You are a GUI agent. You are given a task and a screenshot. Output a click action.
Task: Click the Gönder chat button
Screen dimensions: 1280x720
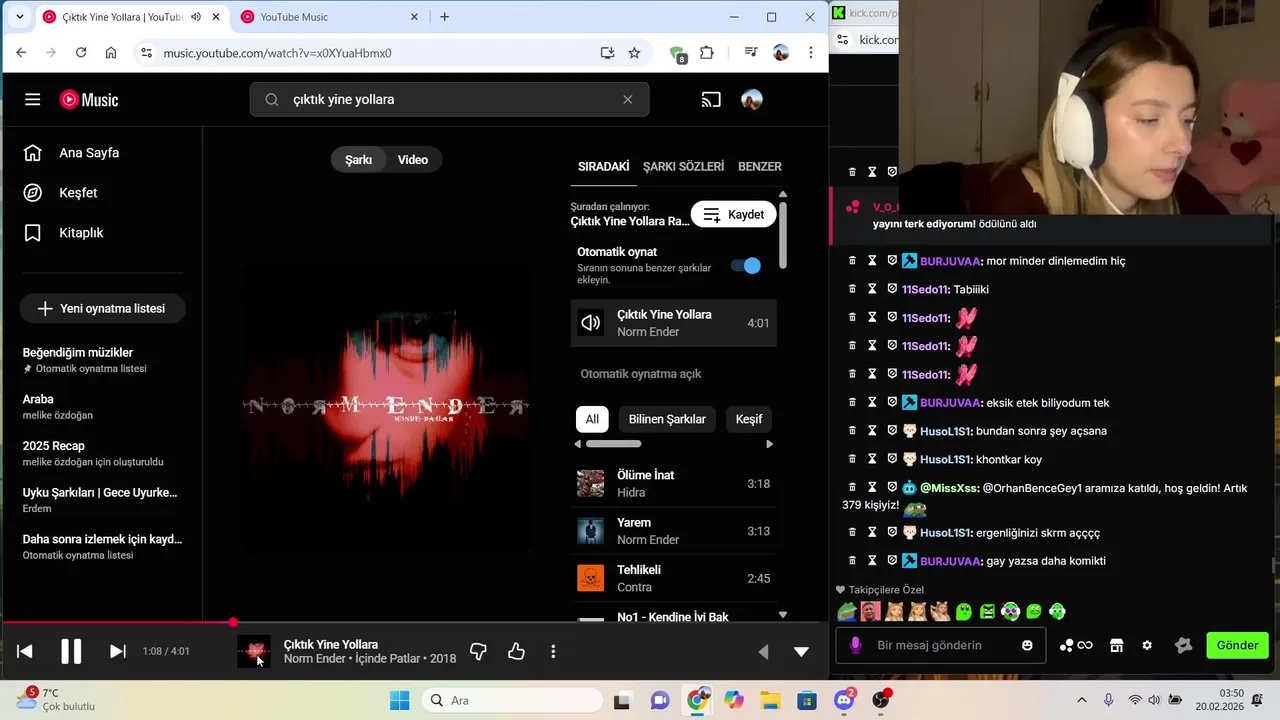[1237, 645]
